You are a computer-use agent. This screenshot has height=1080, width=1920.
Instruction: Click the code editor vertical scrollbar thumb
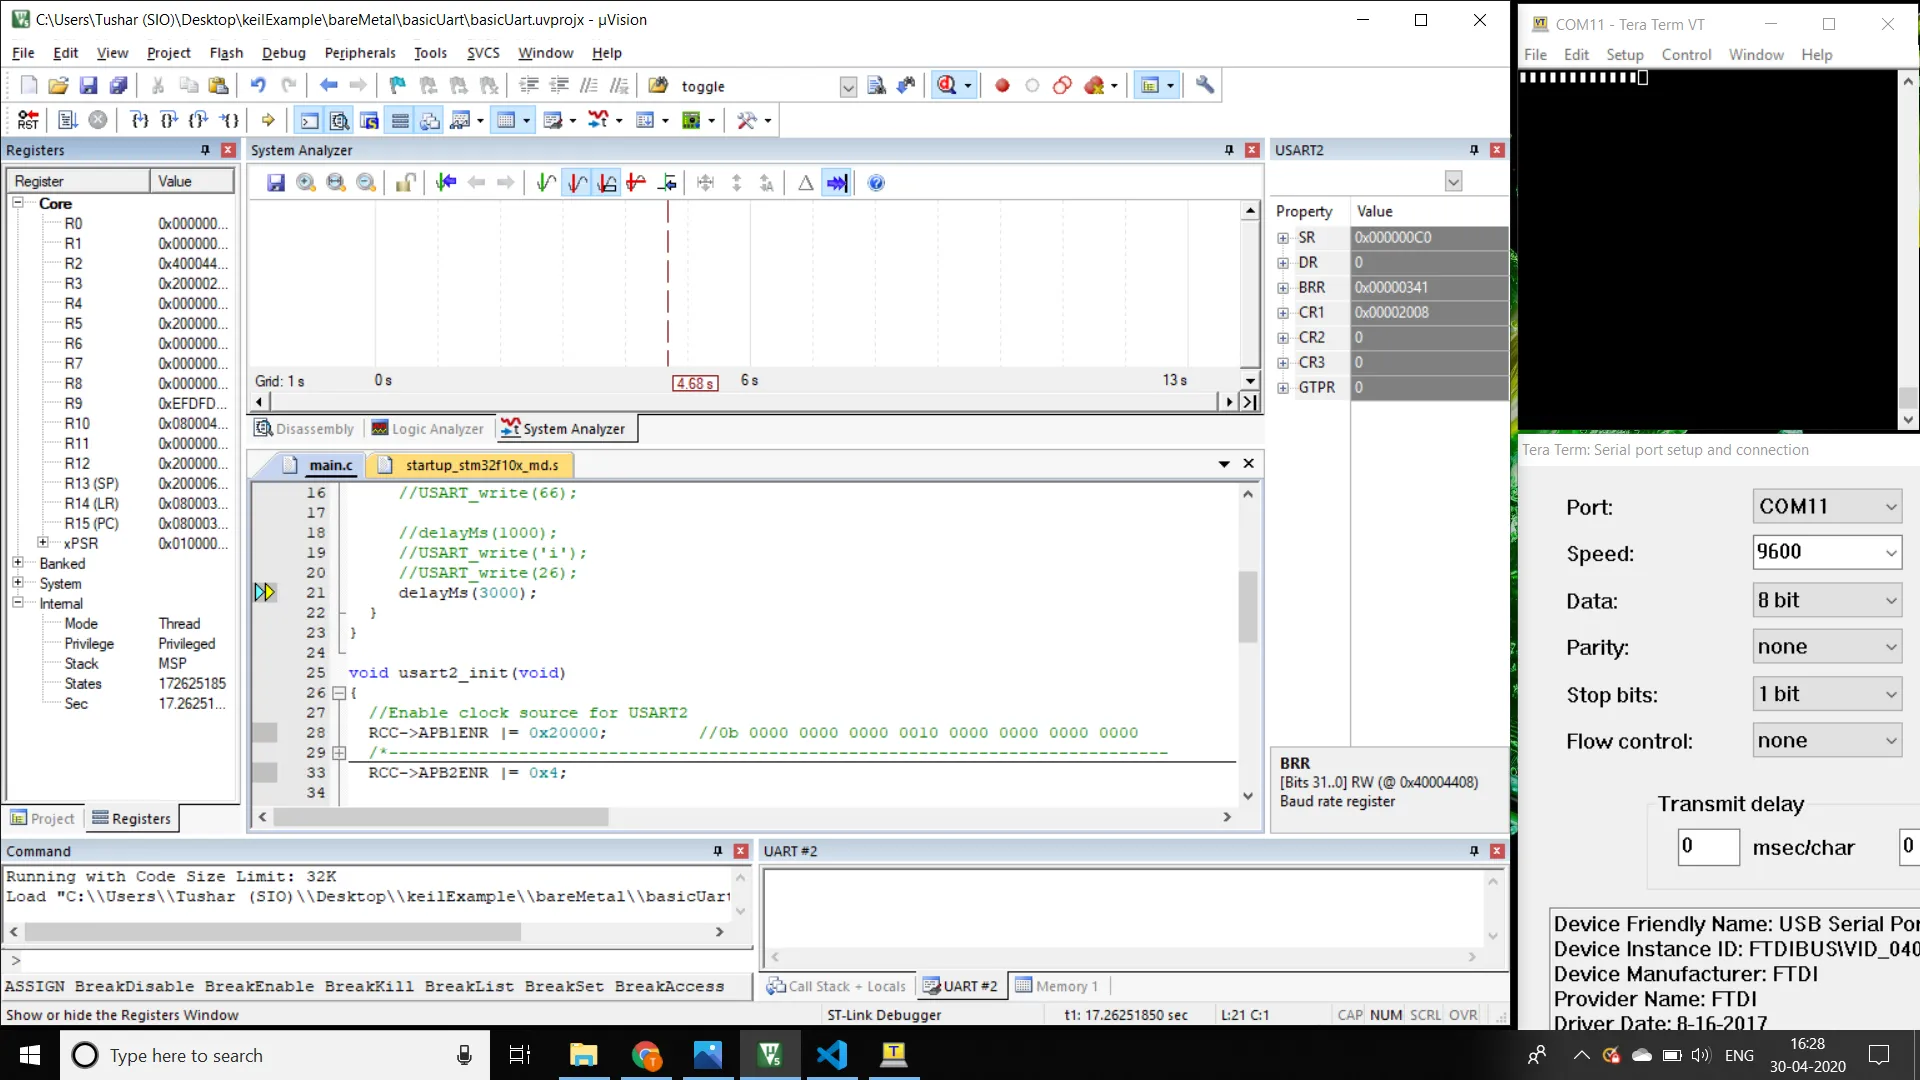pos(1247,606)
